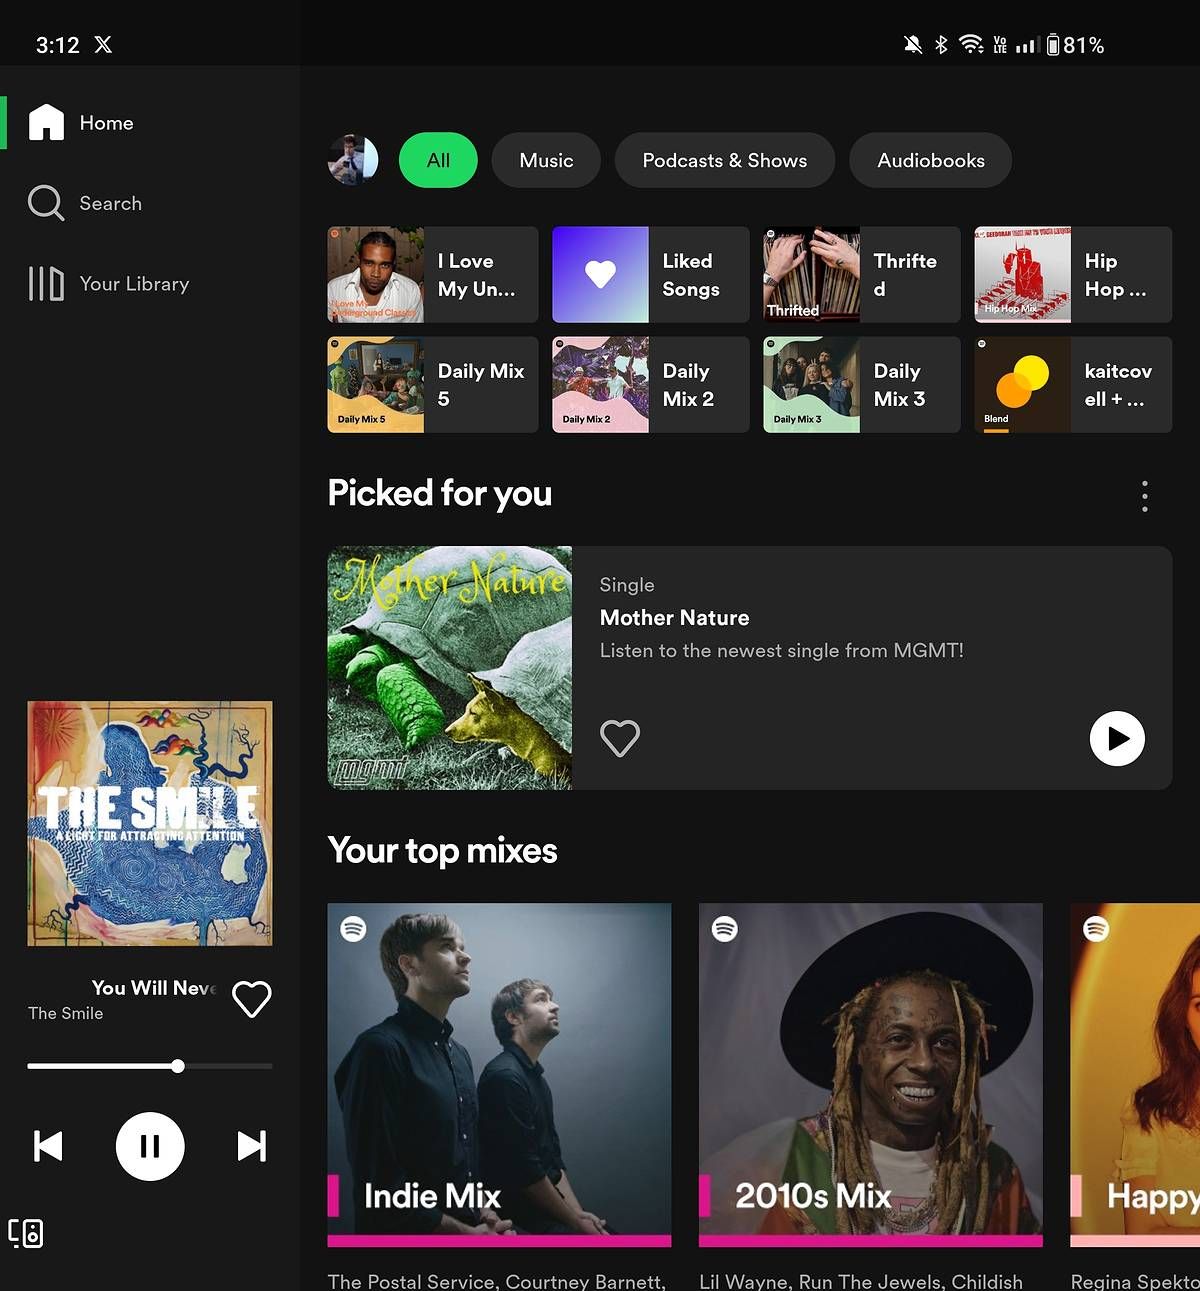
Task: Pause the currently playing song
Action: click(150, 1146)
